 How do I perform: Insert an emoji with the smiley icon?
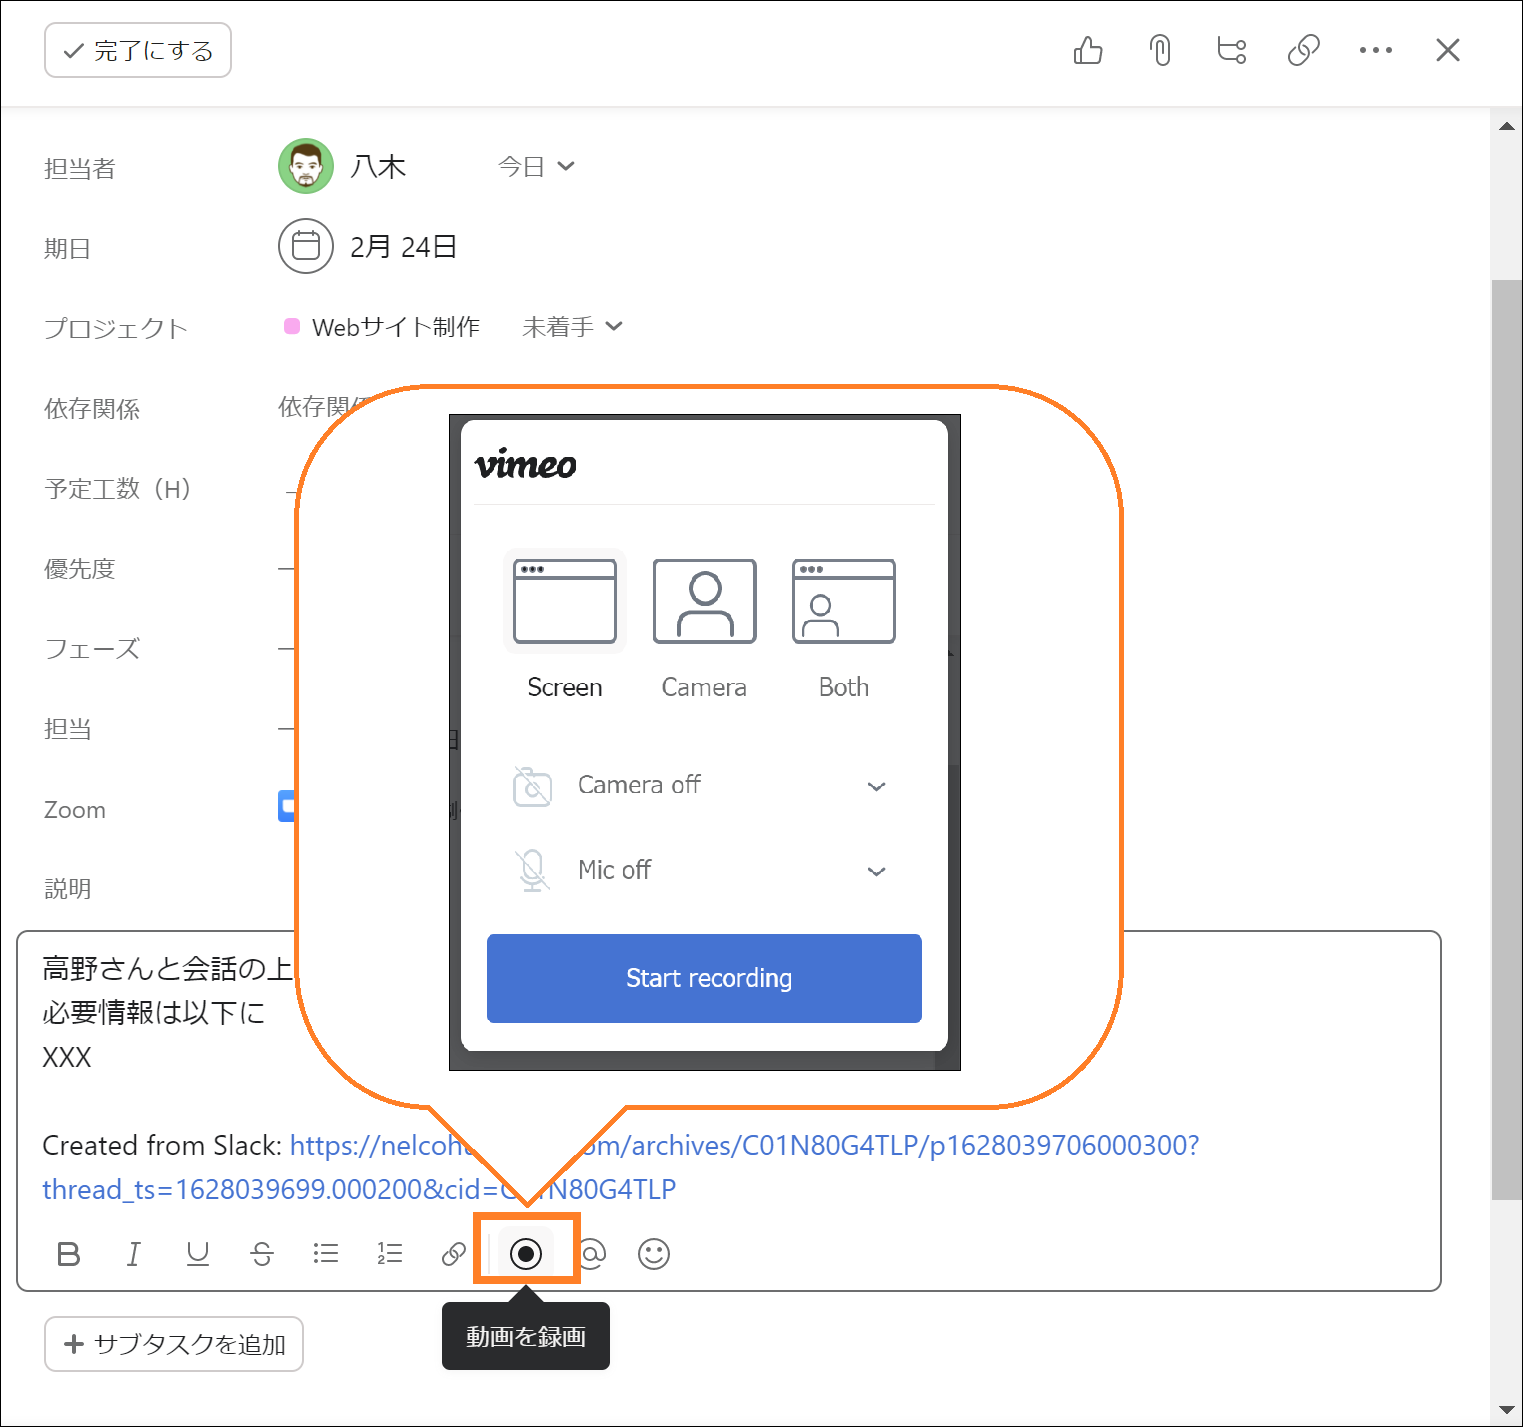coord(654,1254)
